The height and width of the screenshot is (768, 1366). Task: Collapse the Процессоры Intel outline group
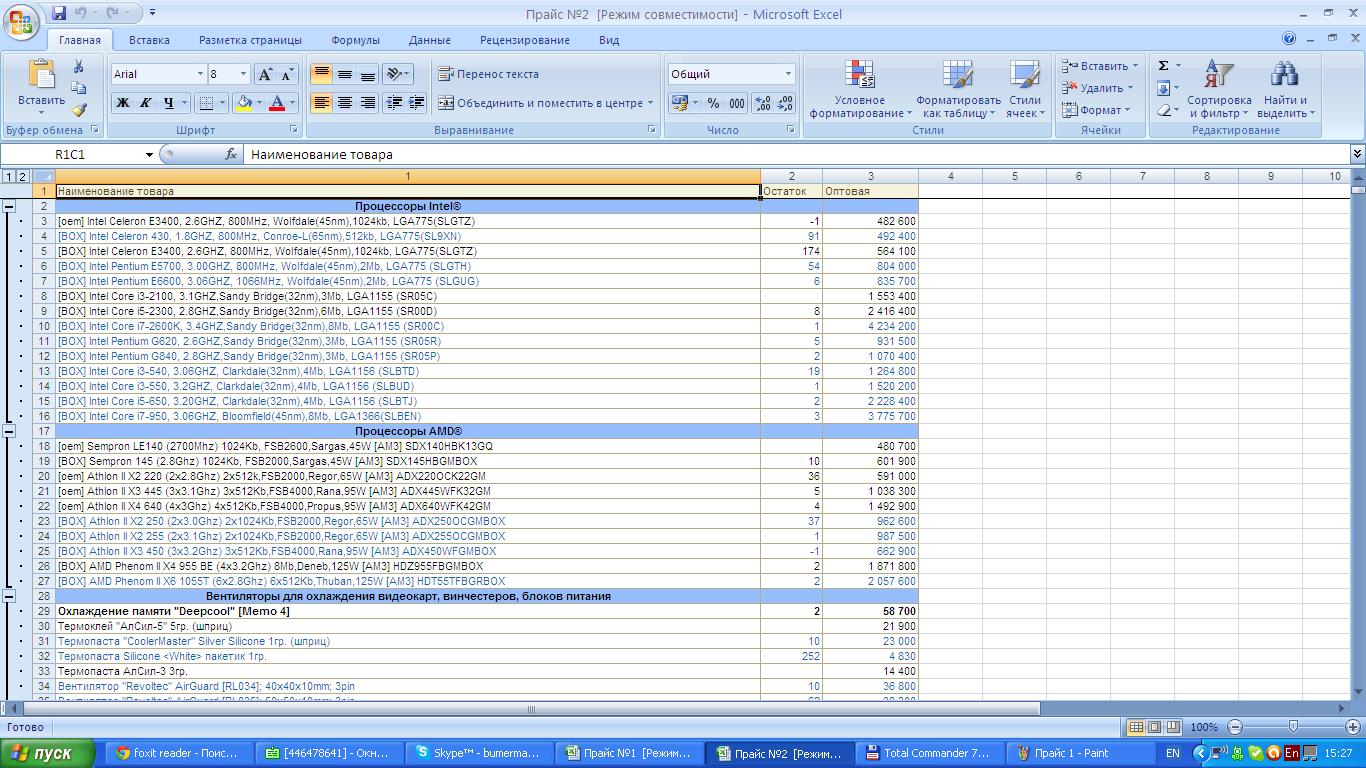9,207
